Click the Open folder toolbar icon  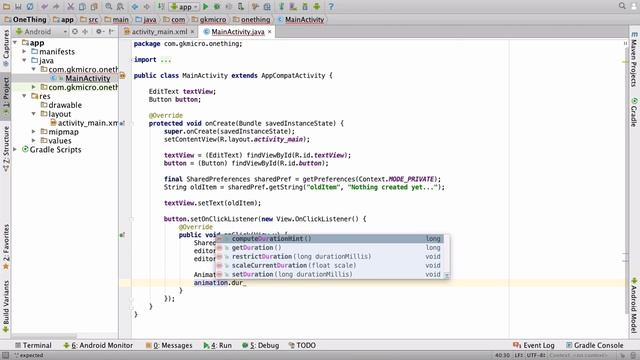tap(7, 7)
